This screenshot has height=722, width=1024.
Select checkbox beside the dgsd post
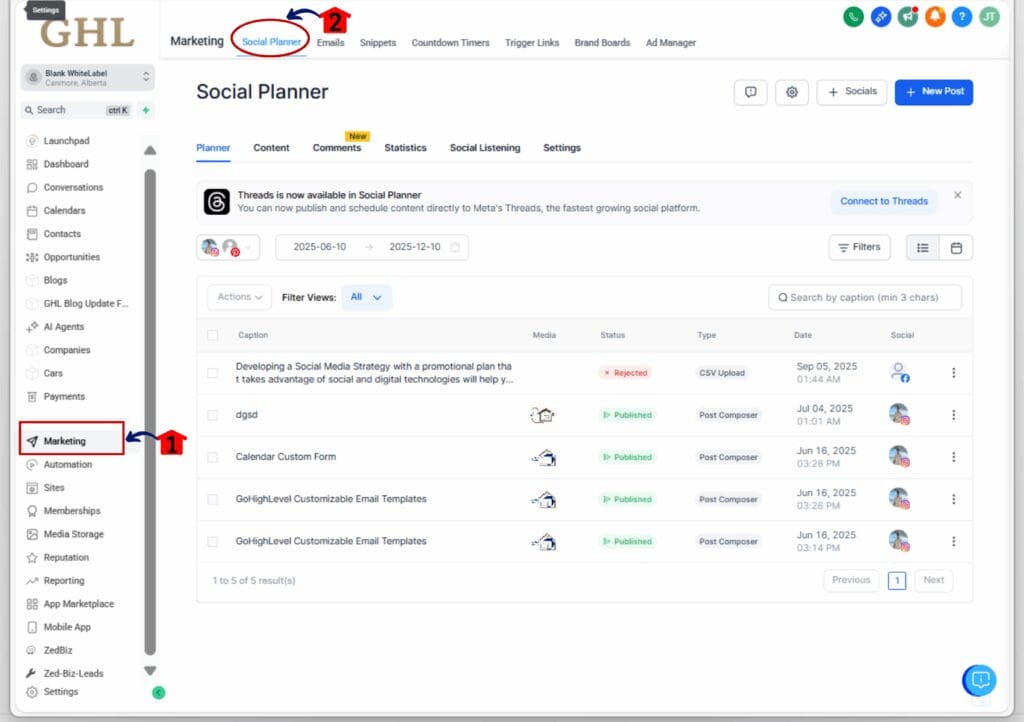(x=212, y=415)
